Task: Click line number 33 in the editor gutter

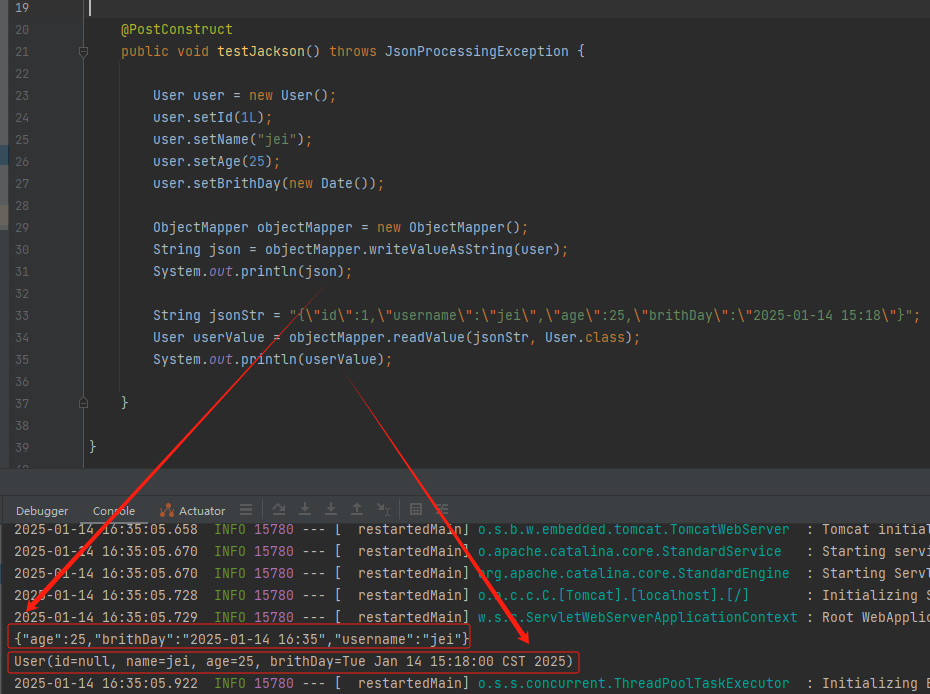Action: (22, 315)
